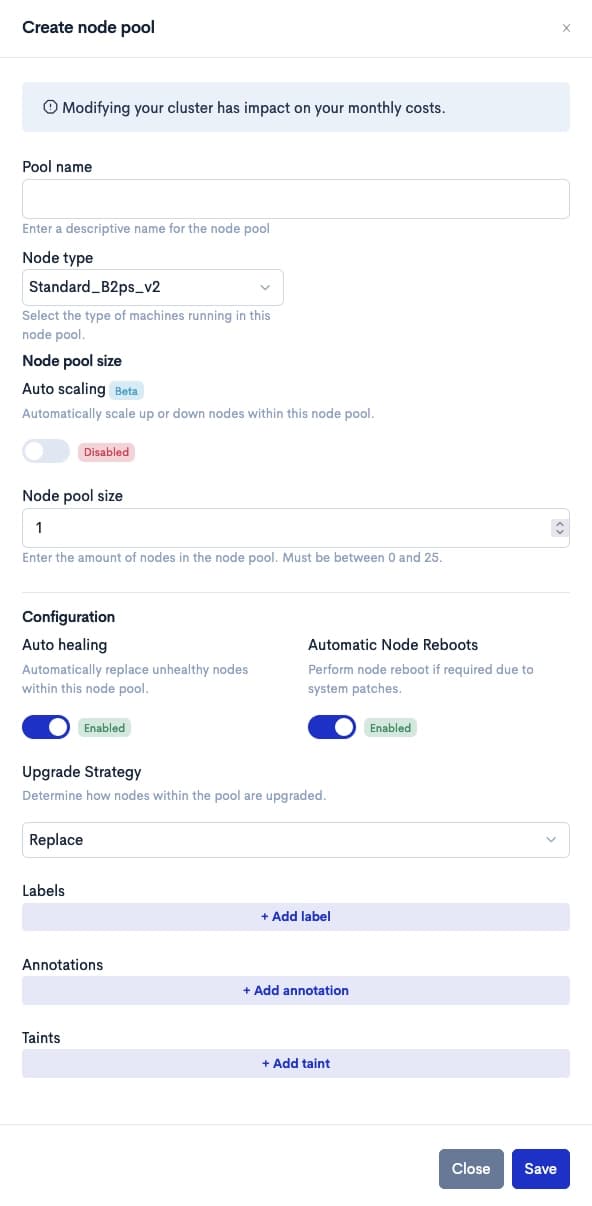Focus the Pool name text field

296,199
